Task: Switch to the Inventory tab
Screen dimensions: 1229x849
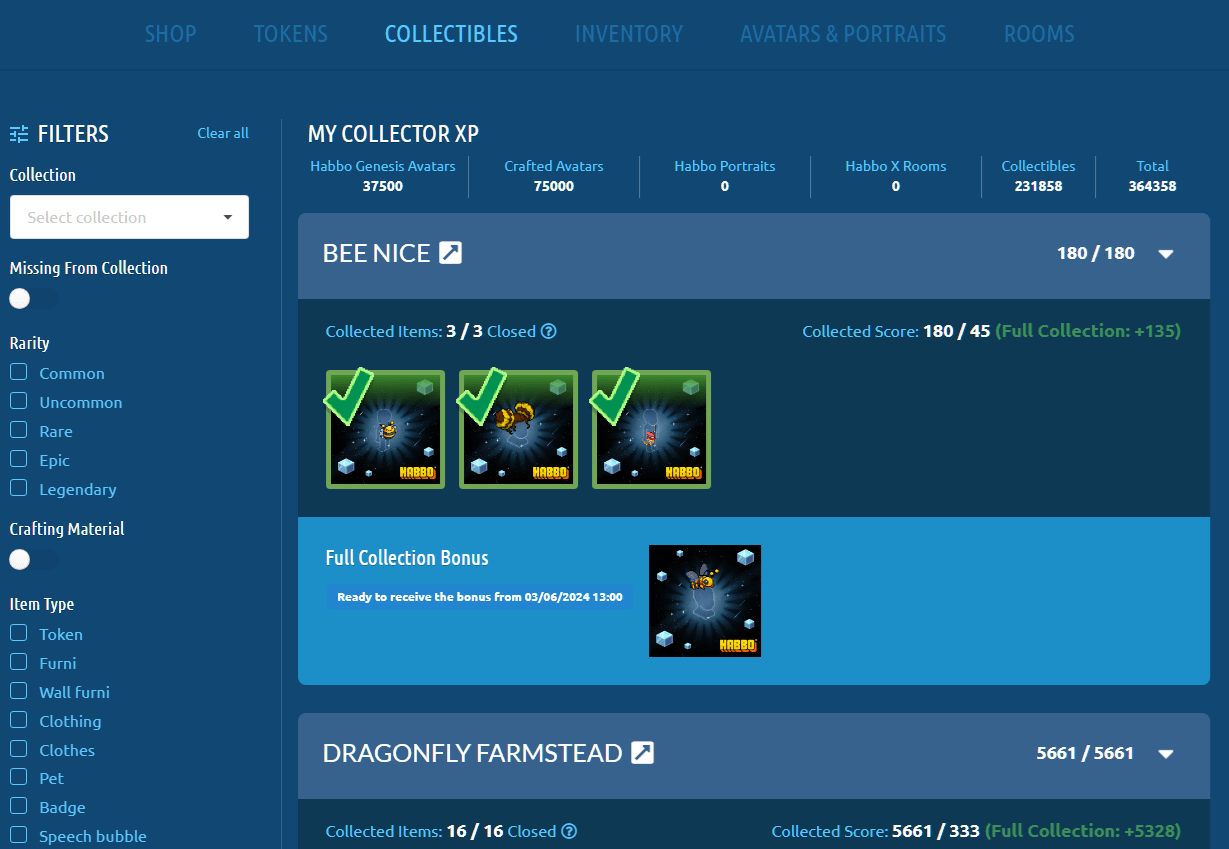Action: [x=628, y=34]
